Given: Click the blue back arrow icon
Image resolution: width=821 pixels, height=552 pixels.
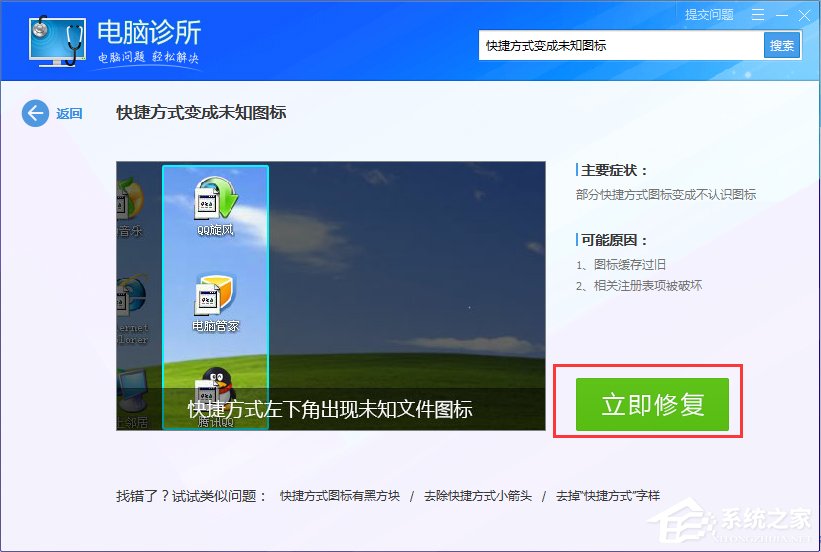Looking at the screenshot, I should tap(35, 113).
